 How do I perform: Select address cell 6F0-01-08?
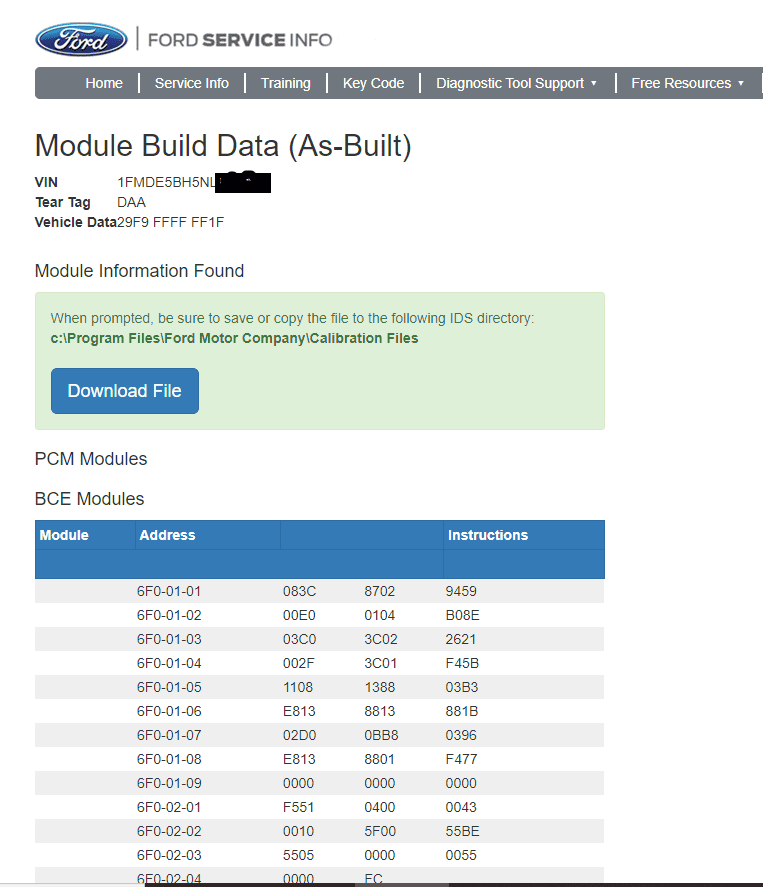(x=169, y=759)
